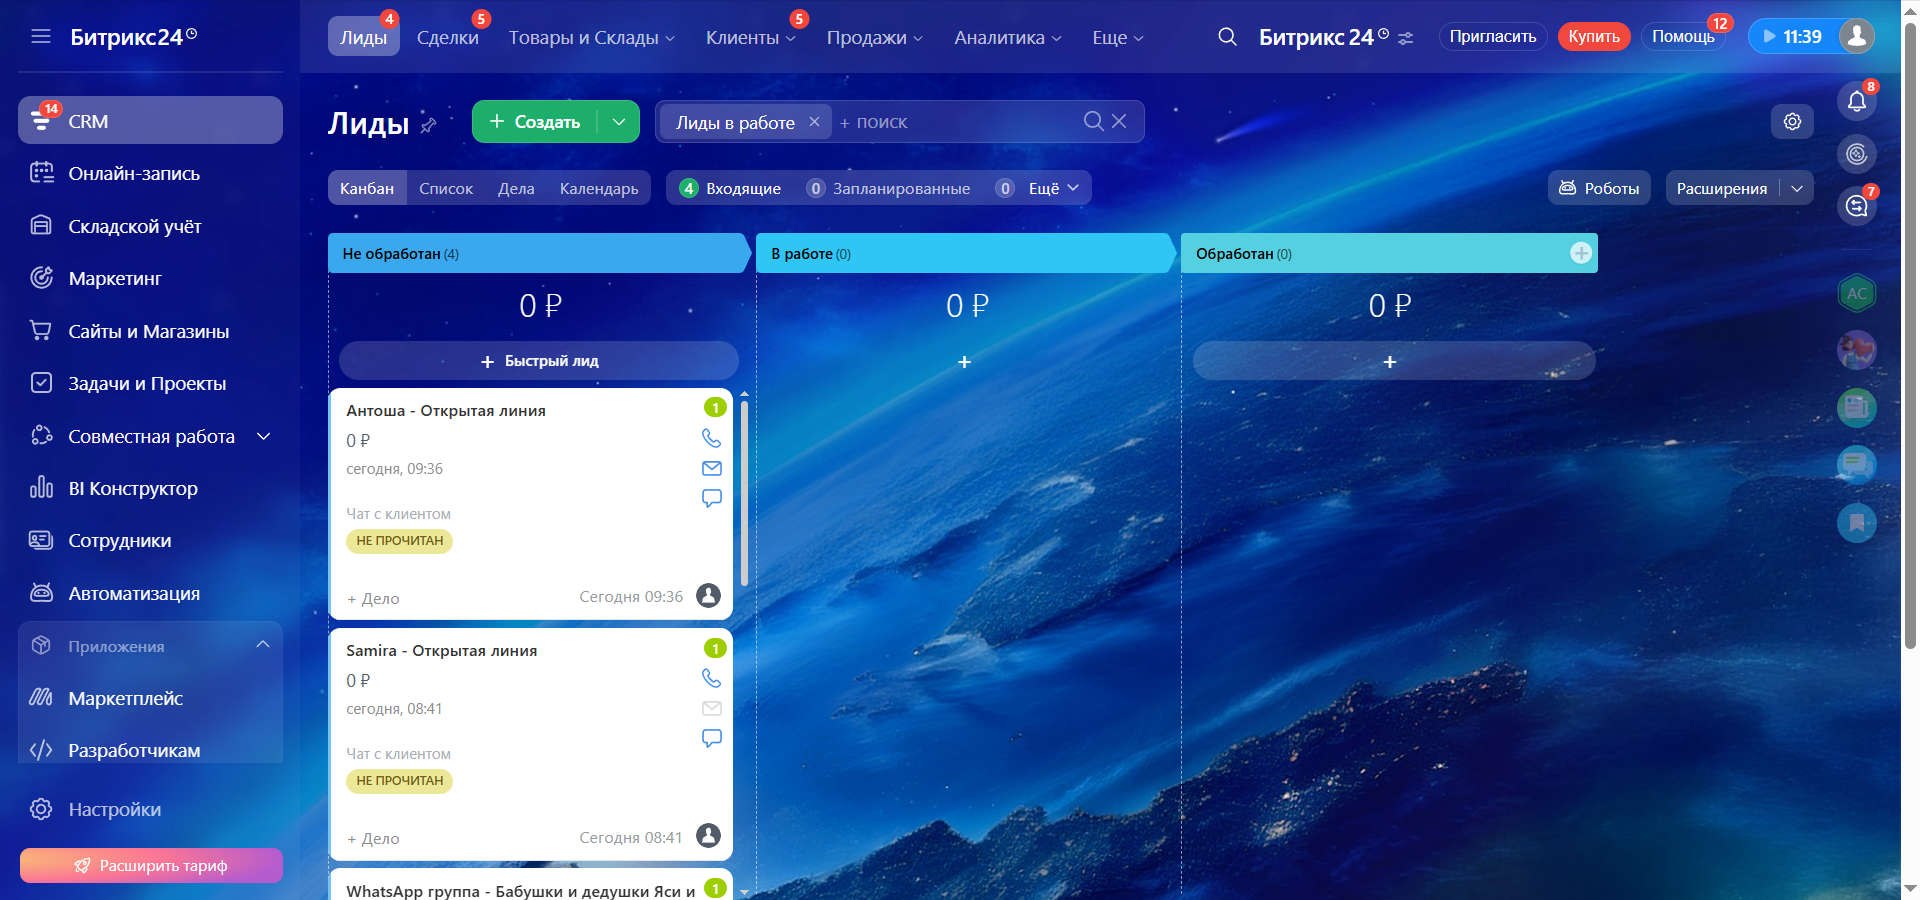
Task: Click the Быстрый лид button
Action: (539, 361)
